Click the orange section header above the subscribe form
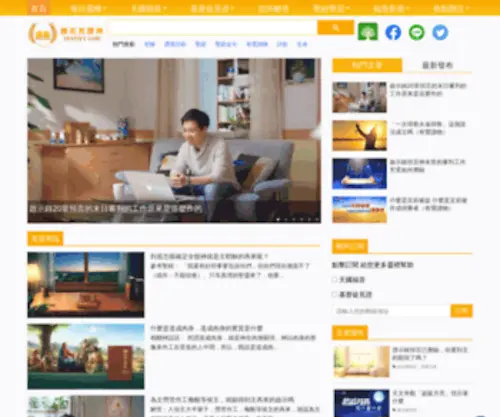Viewport: 500px width, 417px height. tap(350, 247)
